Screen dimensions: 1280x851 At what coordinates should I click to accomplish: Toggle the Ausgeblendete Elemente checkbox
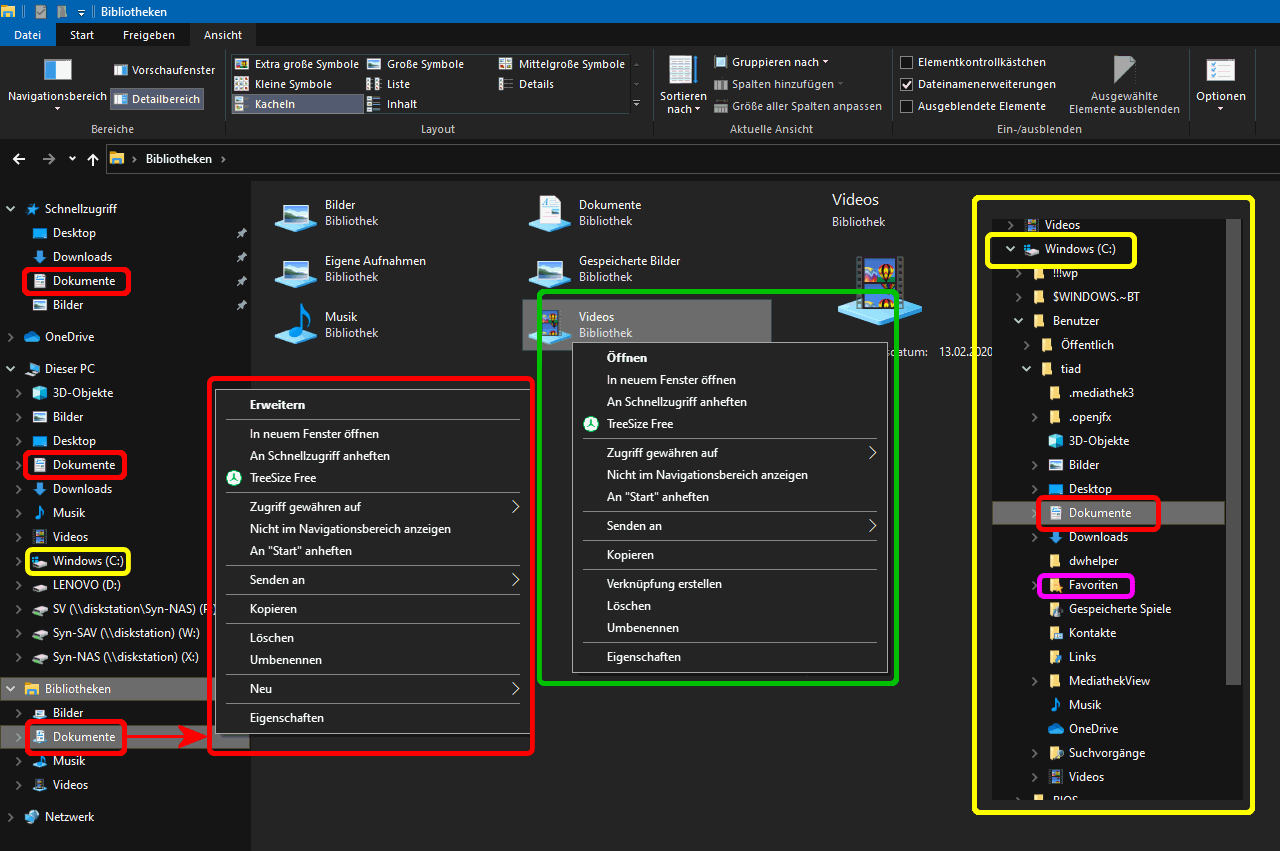(907, 106)
